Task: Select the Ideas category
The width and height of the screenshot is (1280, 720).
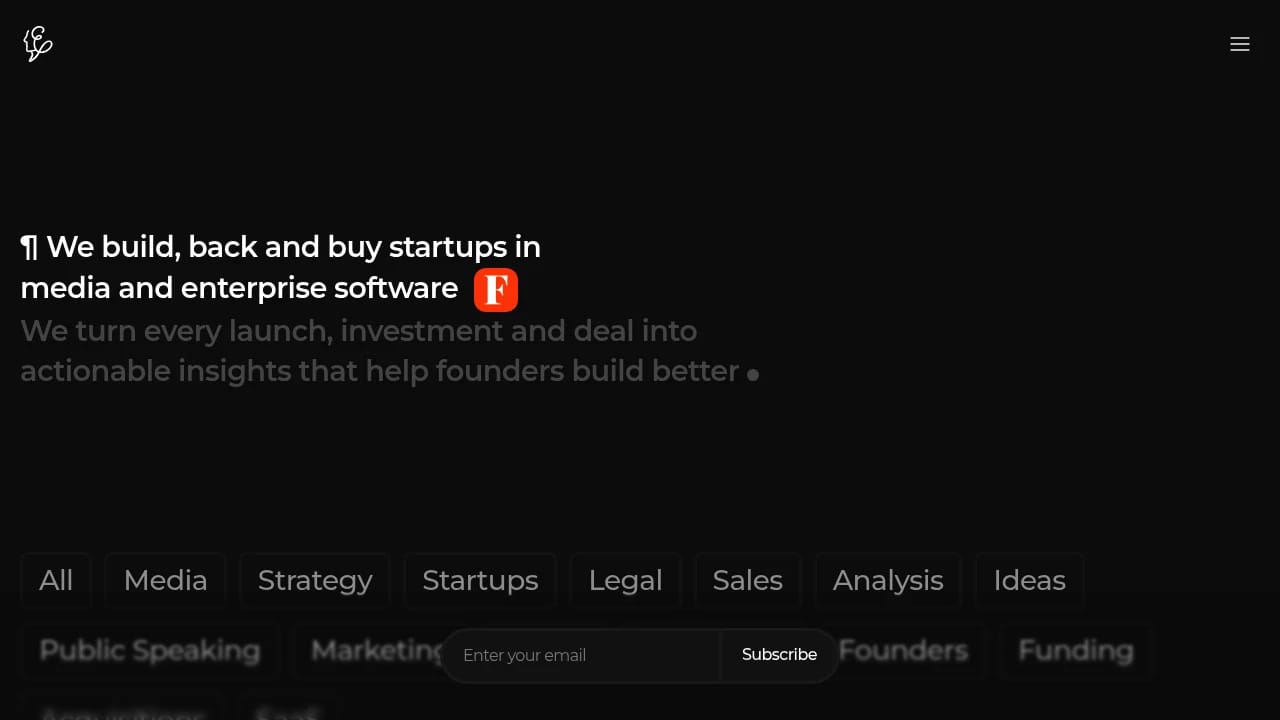Action: coord(1029,580)
